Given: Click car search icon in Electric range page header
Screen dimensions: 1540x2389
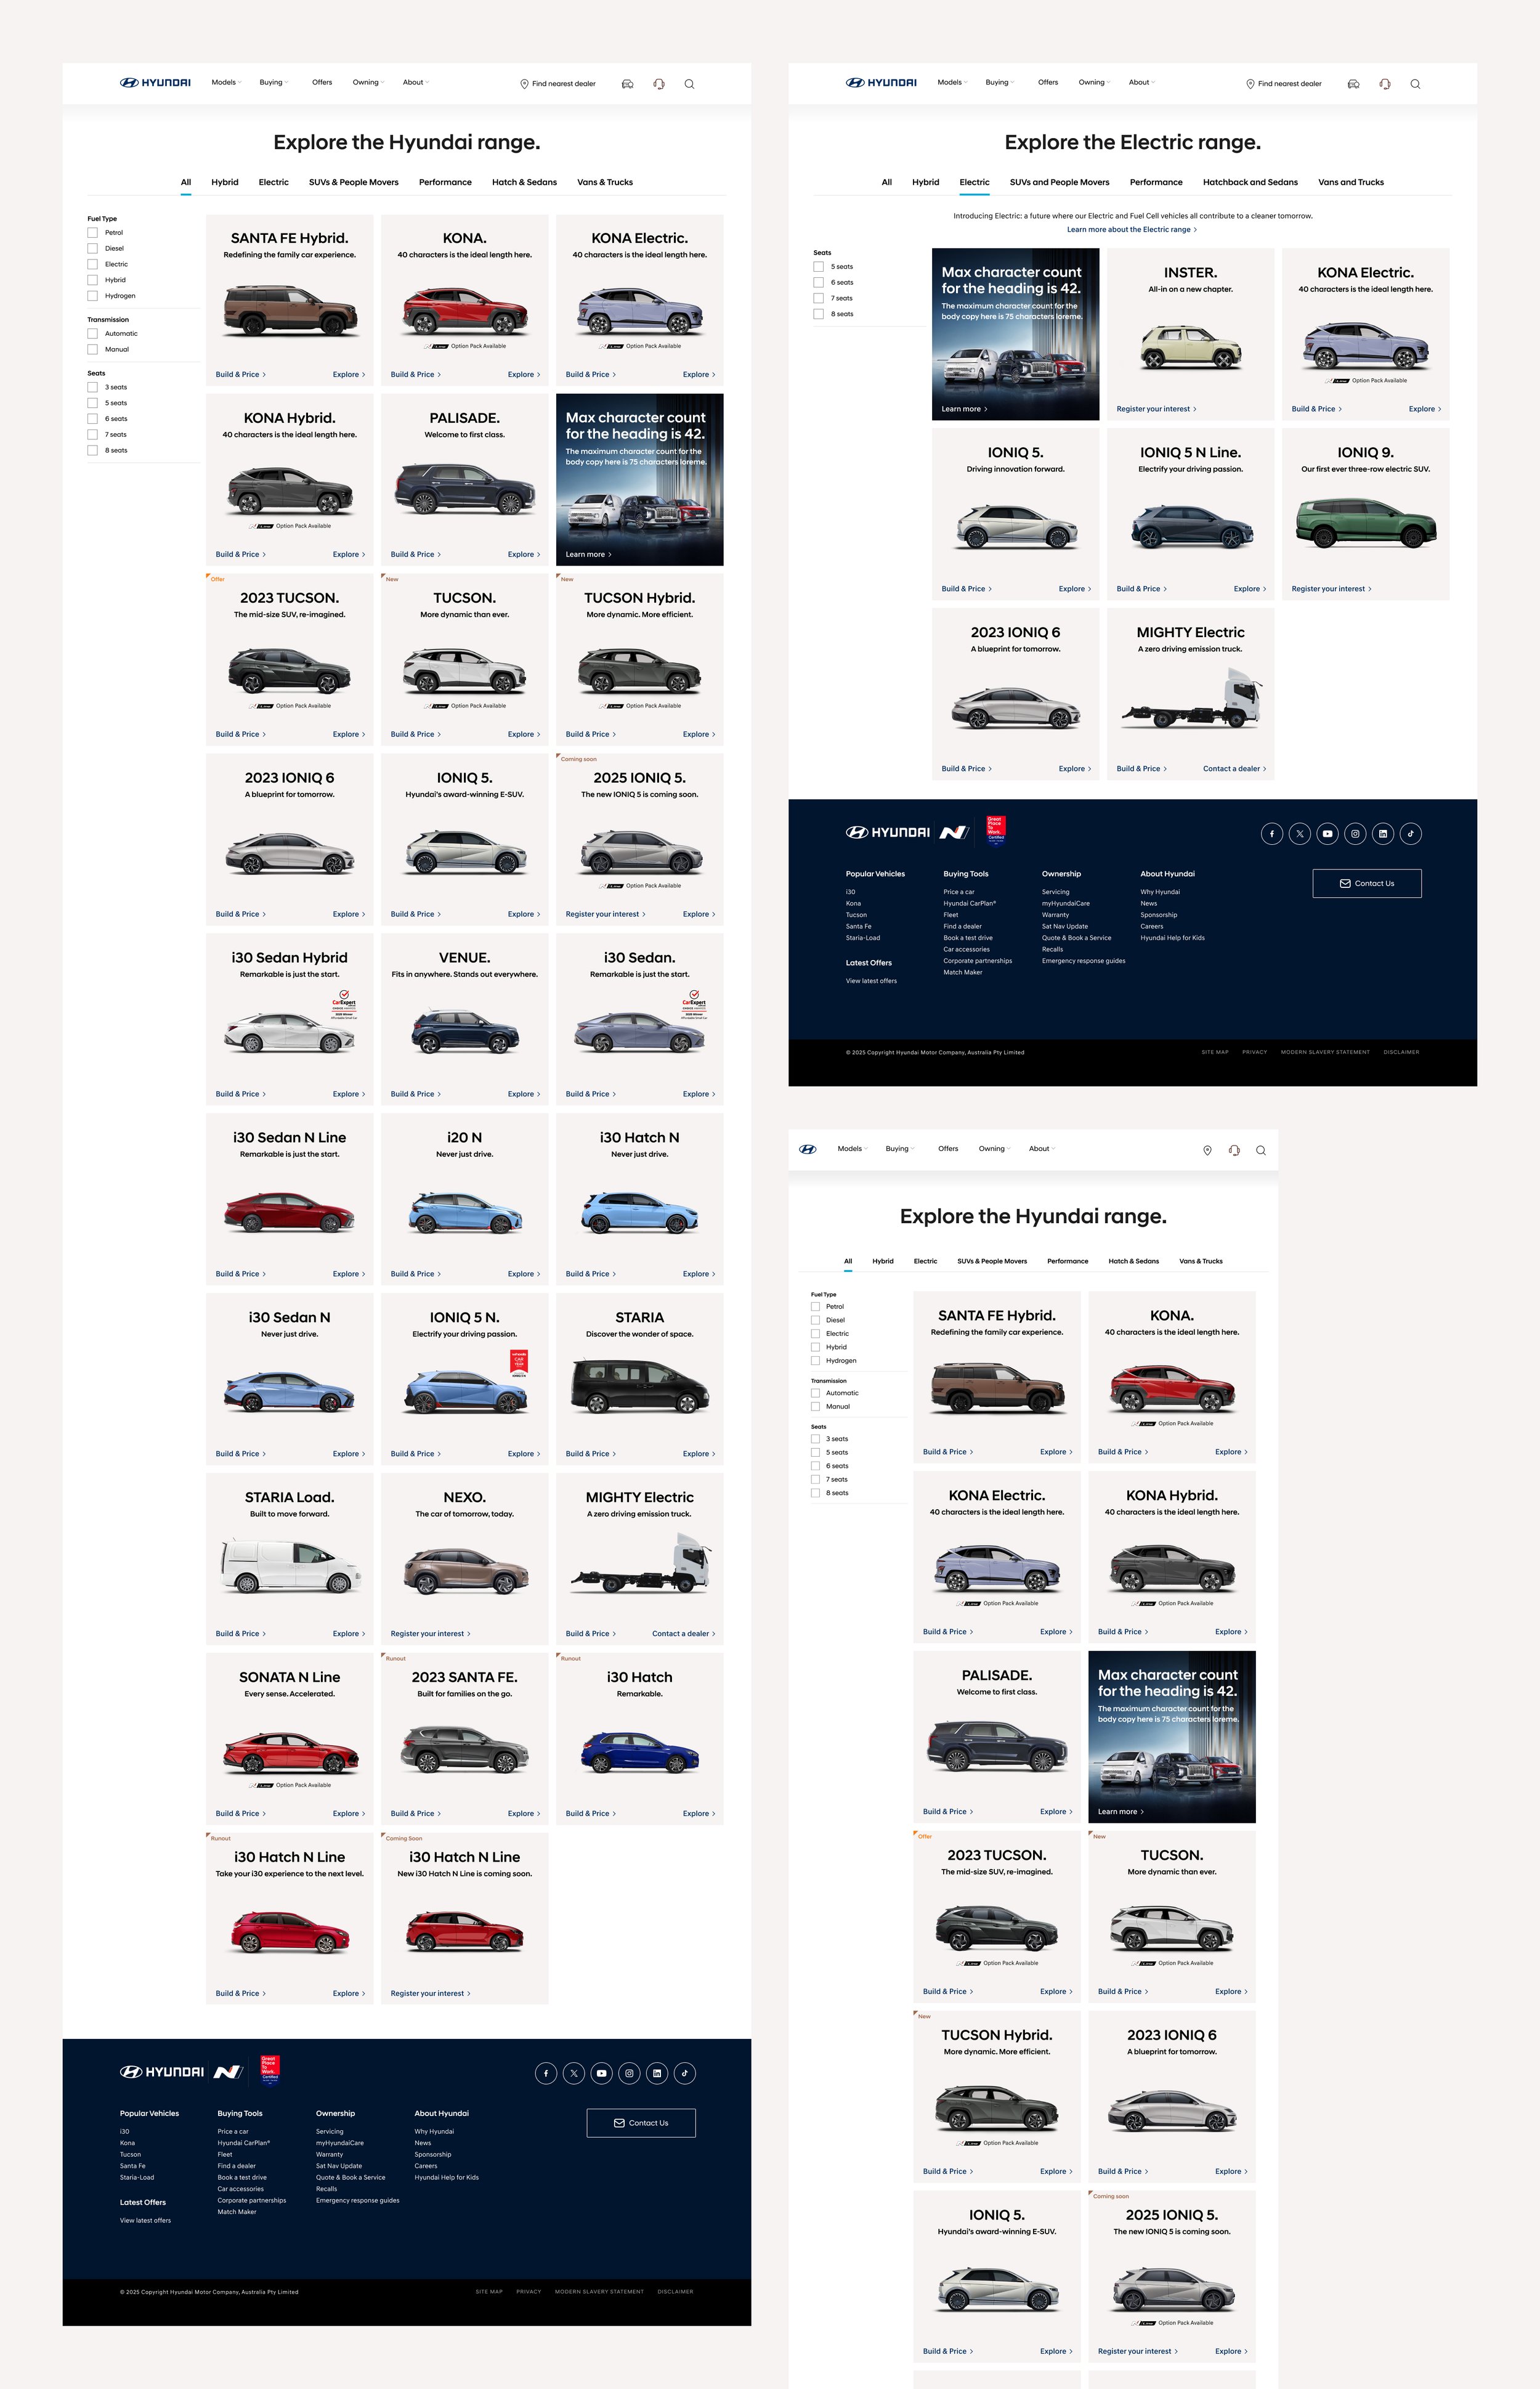Looking at the screenshot, I should (1353, 84).
